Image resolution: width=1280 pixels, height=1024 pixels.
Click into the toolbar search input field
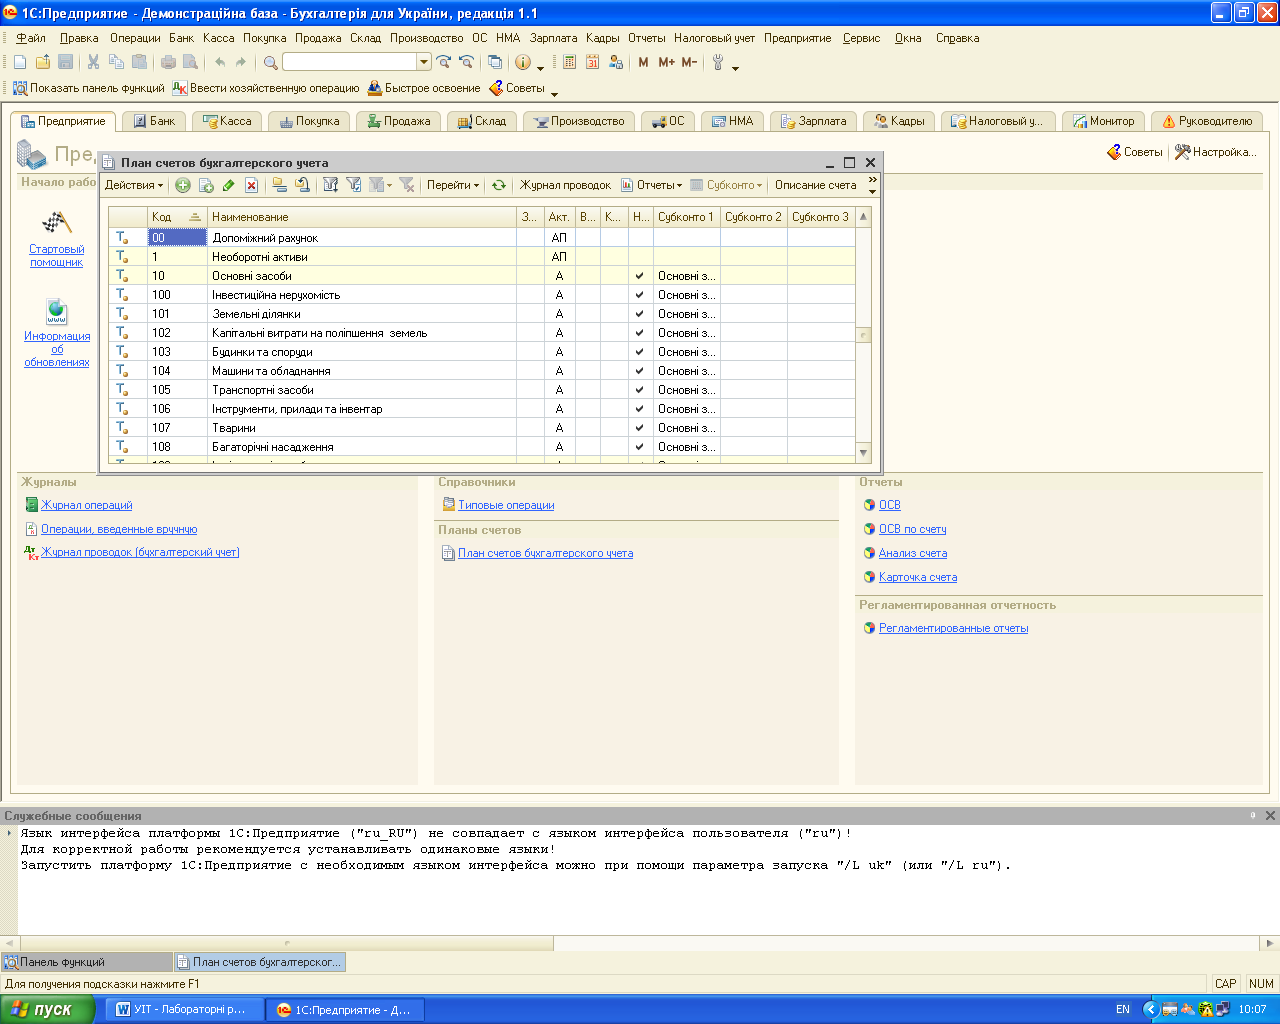350,62
